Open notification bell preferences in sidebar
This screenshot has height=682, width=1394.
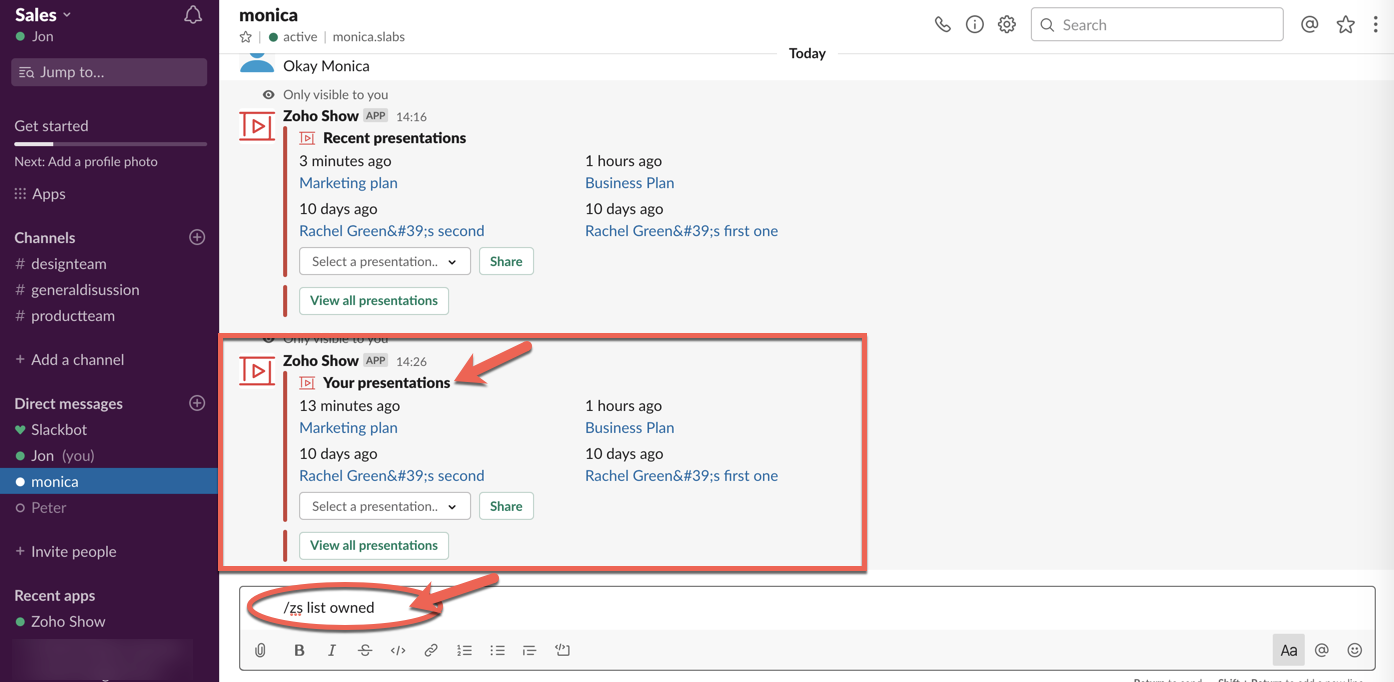[x=193, y=15]
